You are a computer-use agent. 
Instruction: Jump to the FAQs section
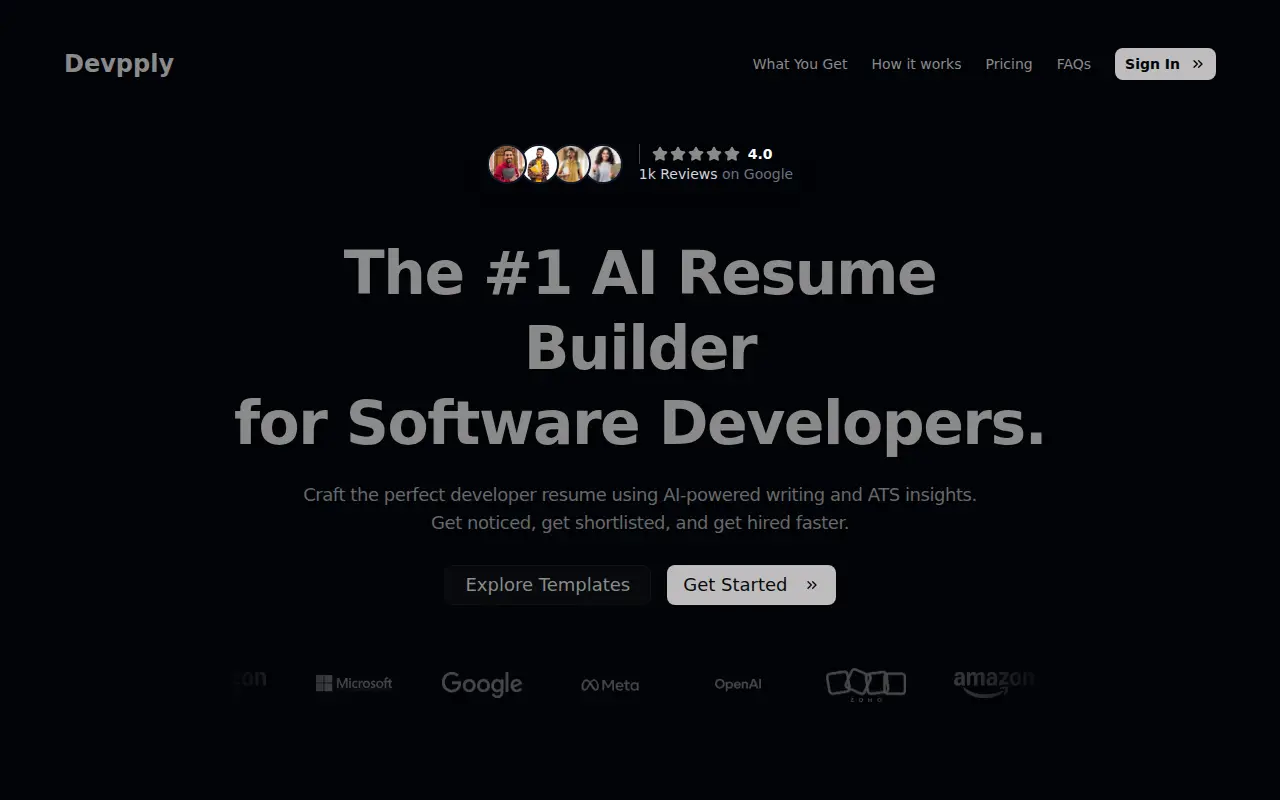pos(1073,64)
